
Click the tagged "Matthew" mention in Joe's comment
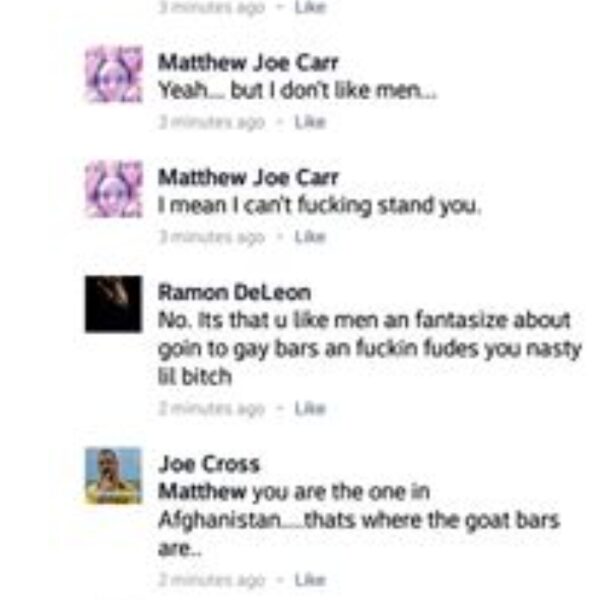click(202, 492)
